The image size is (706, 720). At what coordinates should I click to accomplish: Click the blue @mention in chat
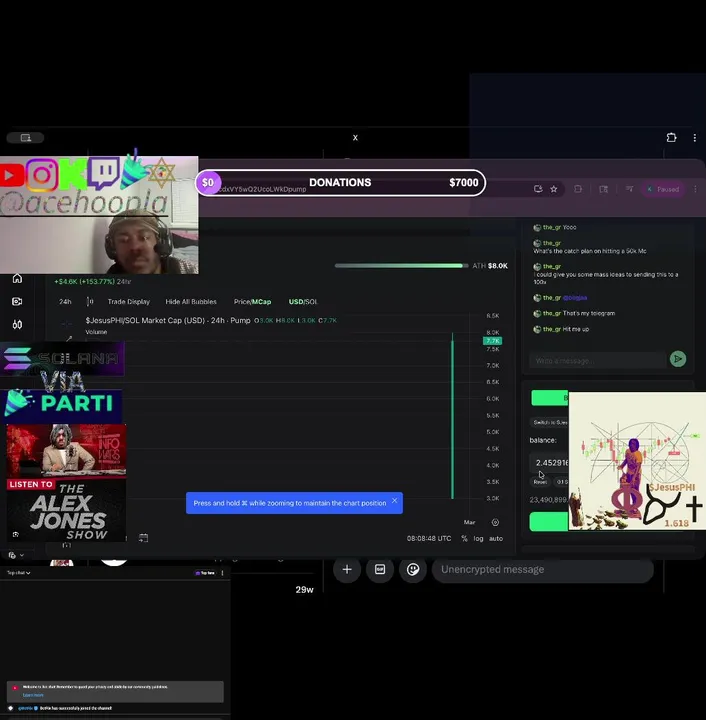(x=575, y=298)
